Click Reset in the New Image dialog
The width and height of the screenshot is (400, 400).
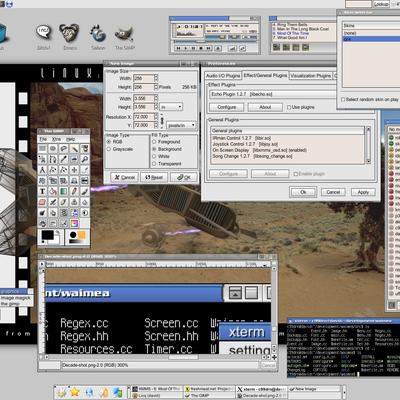click(x=154, y=177)
